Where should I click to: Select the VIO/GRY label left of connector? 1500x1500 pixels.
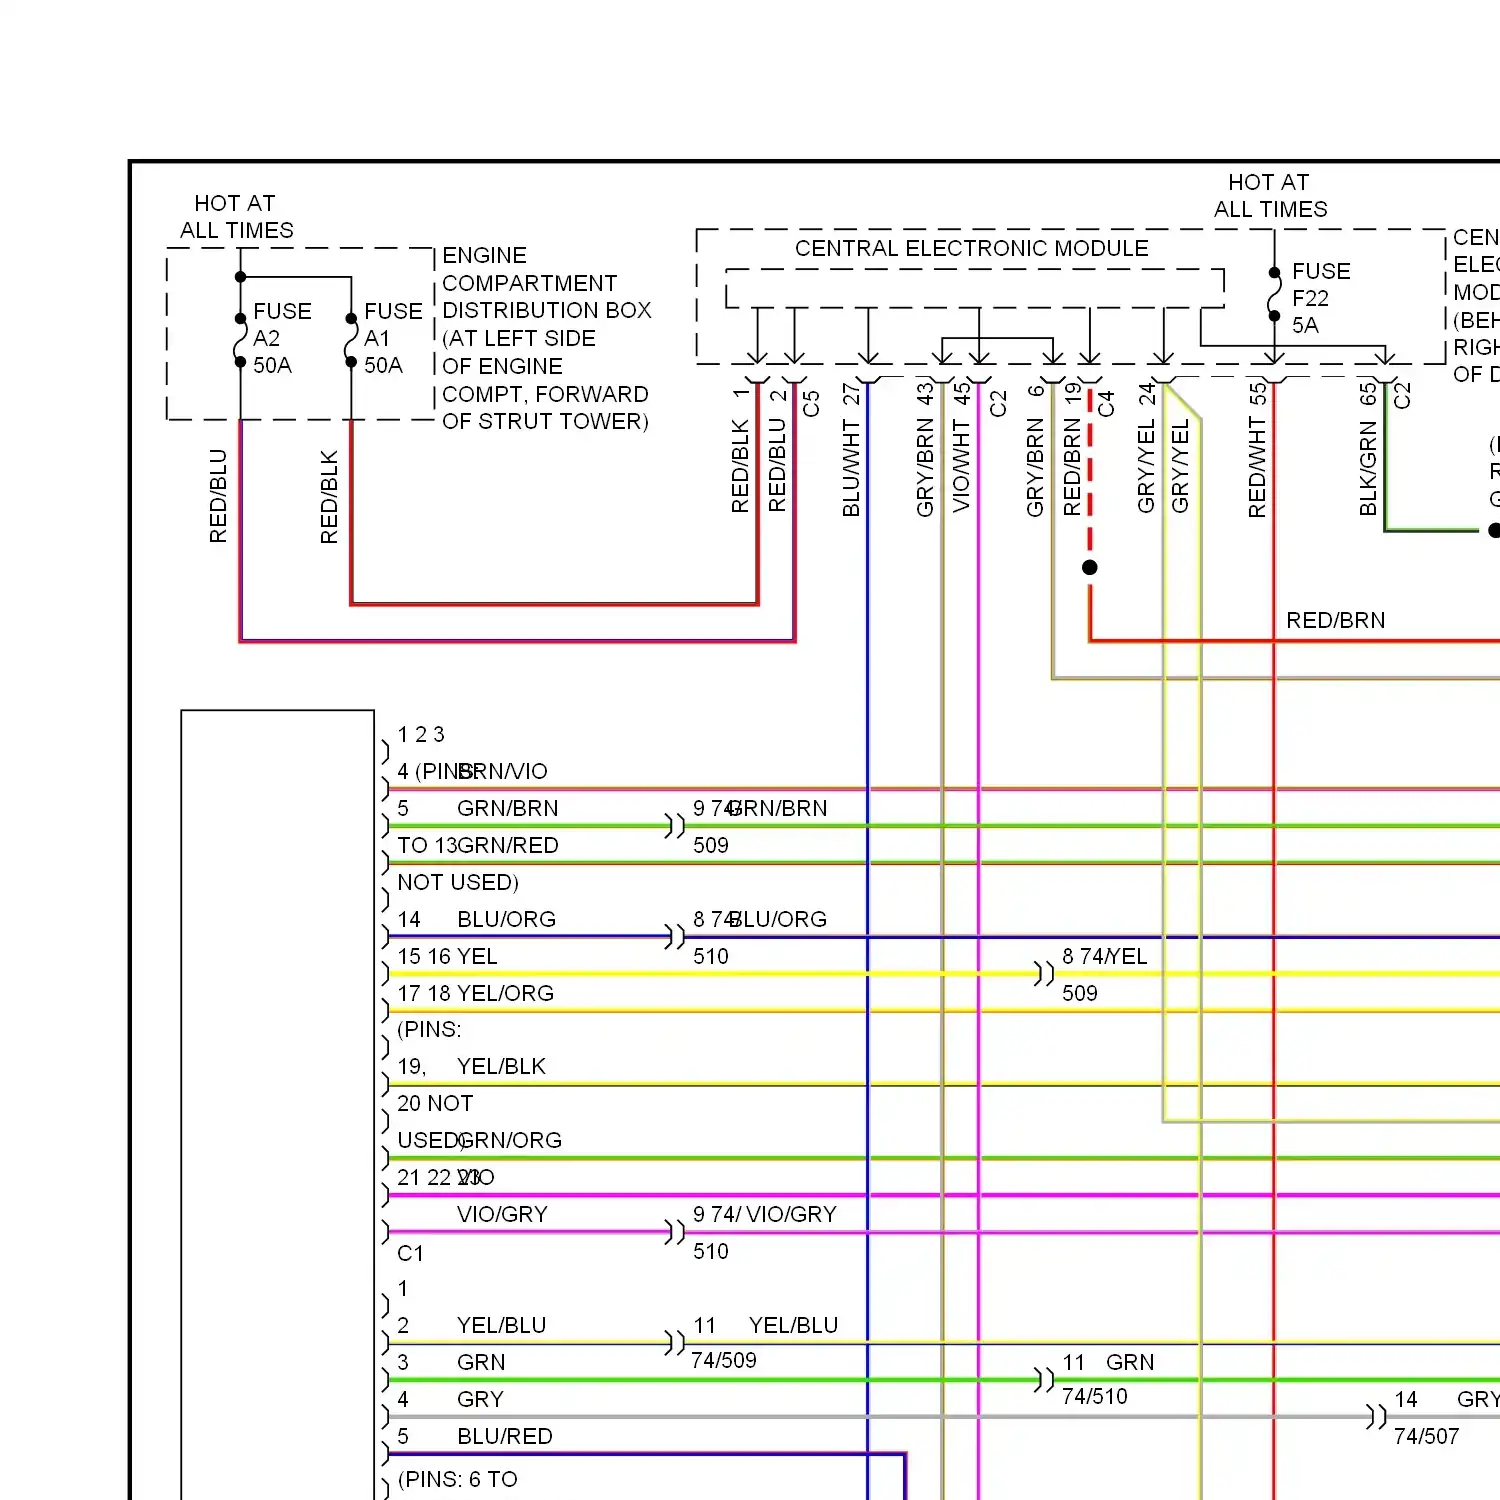point(502,1214)
